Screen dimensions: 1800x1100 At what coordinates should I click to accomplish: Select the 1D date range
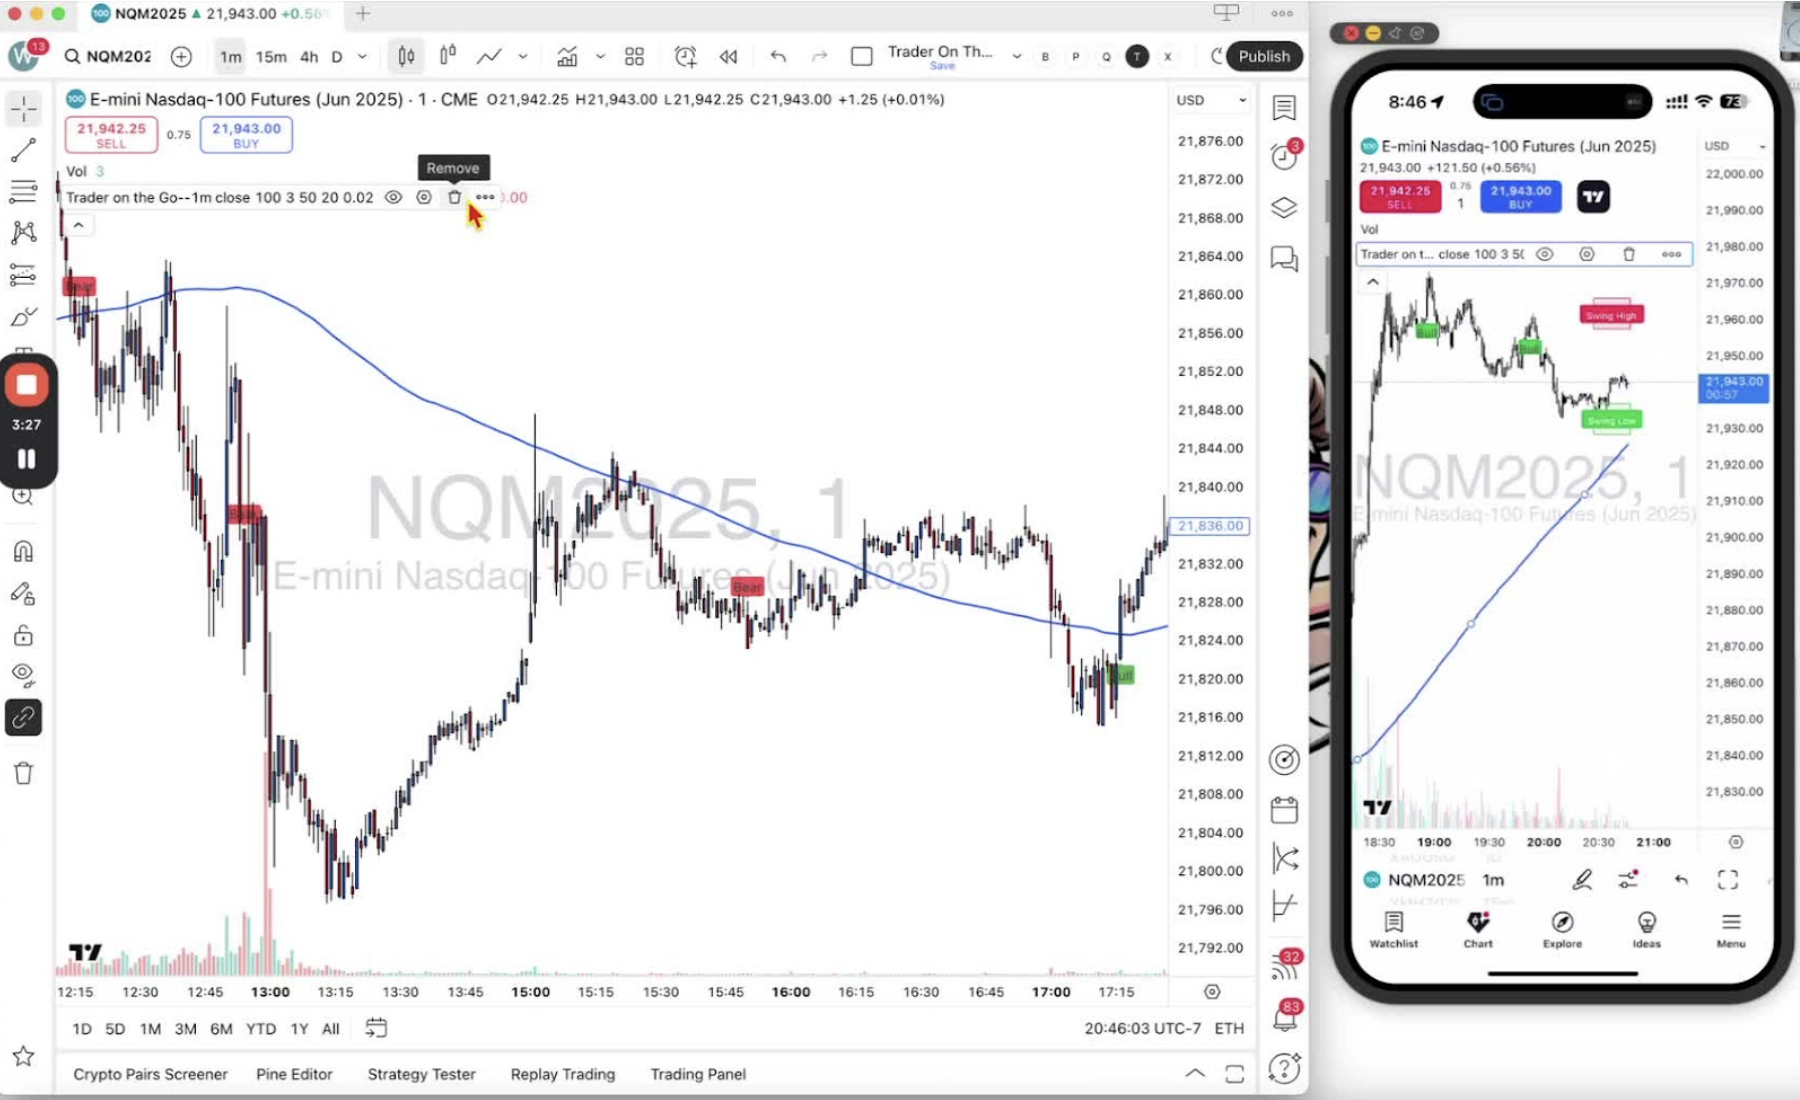(82, 1028)
